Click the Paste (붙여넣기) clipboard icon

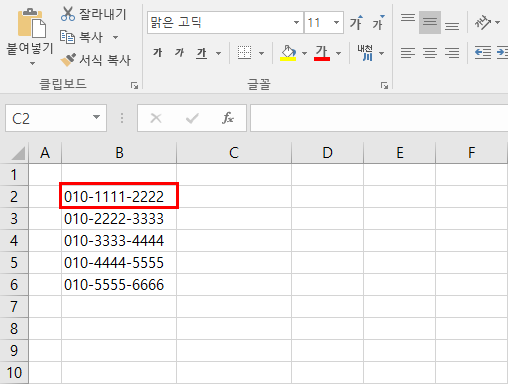(32, 23)
